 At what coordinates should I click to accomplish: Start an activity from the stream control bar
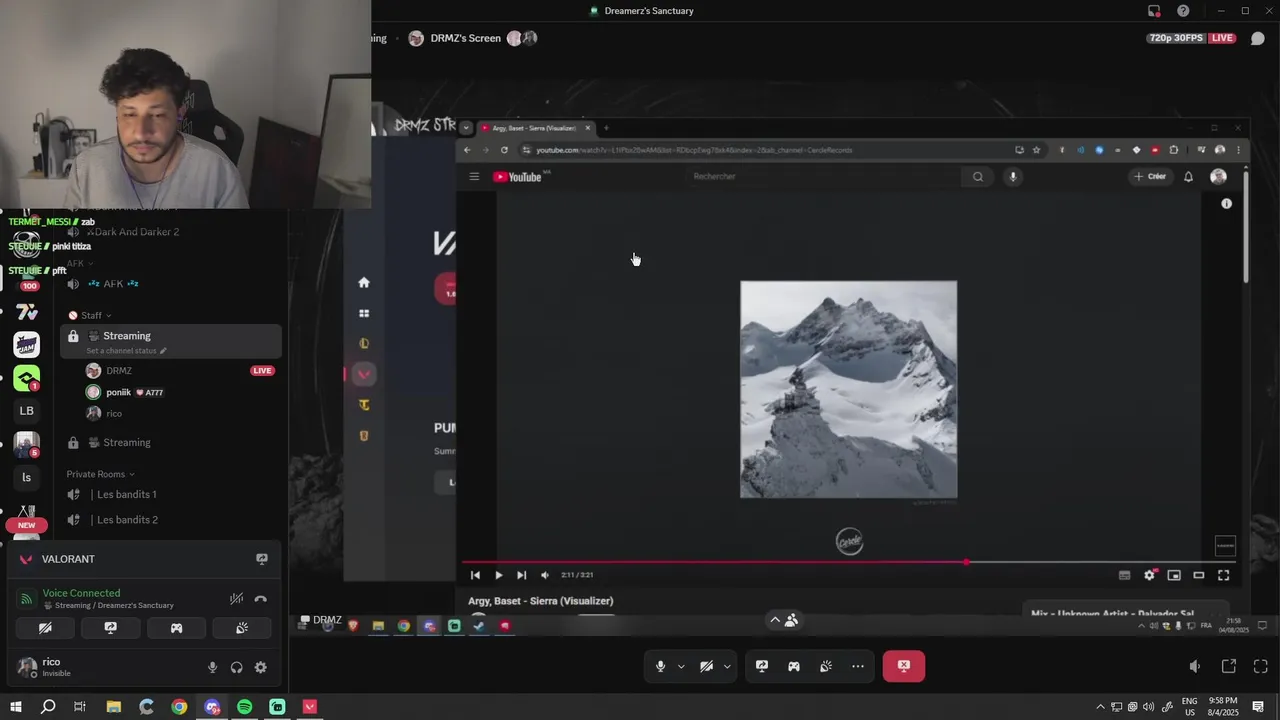[x=794, y=666]
